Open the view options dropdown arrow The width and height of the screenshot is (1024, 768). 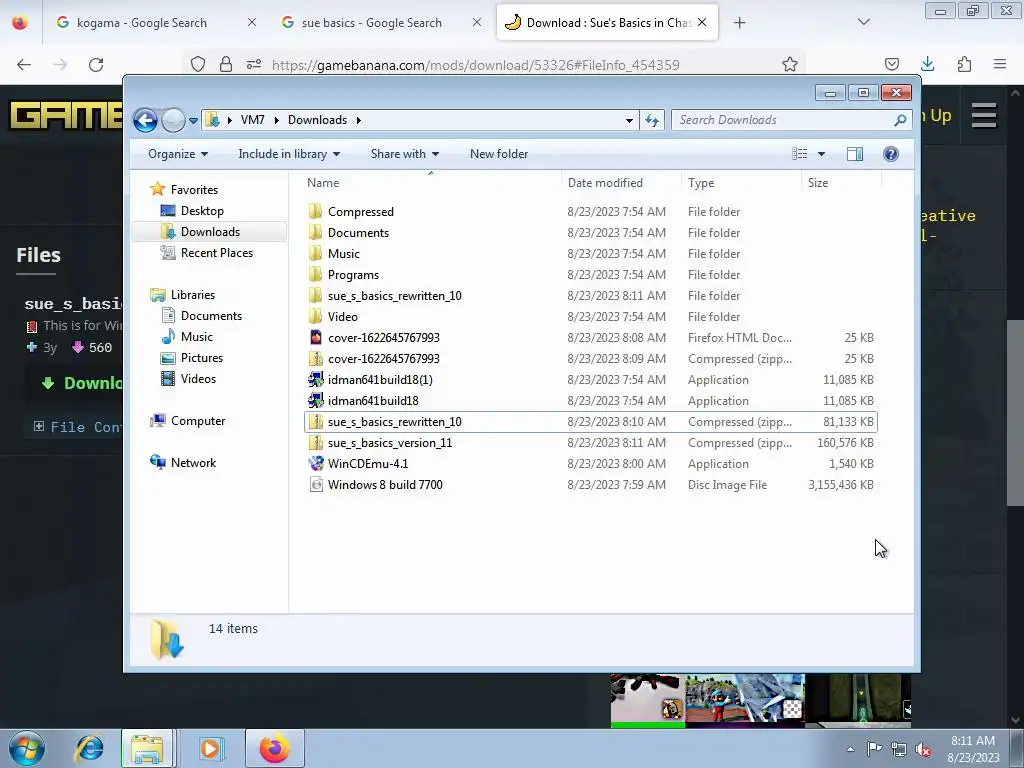click(822, 154)
